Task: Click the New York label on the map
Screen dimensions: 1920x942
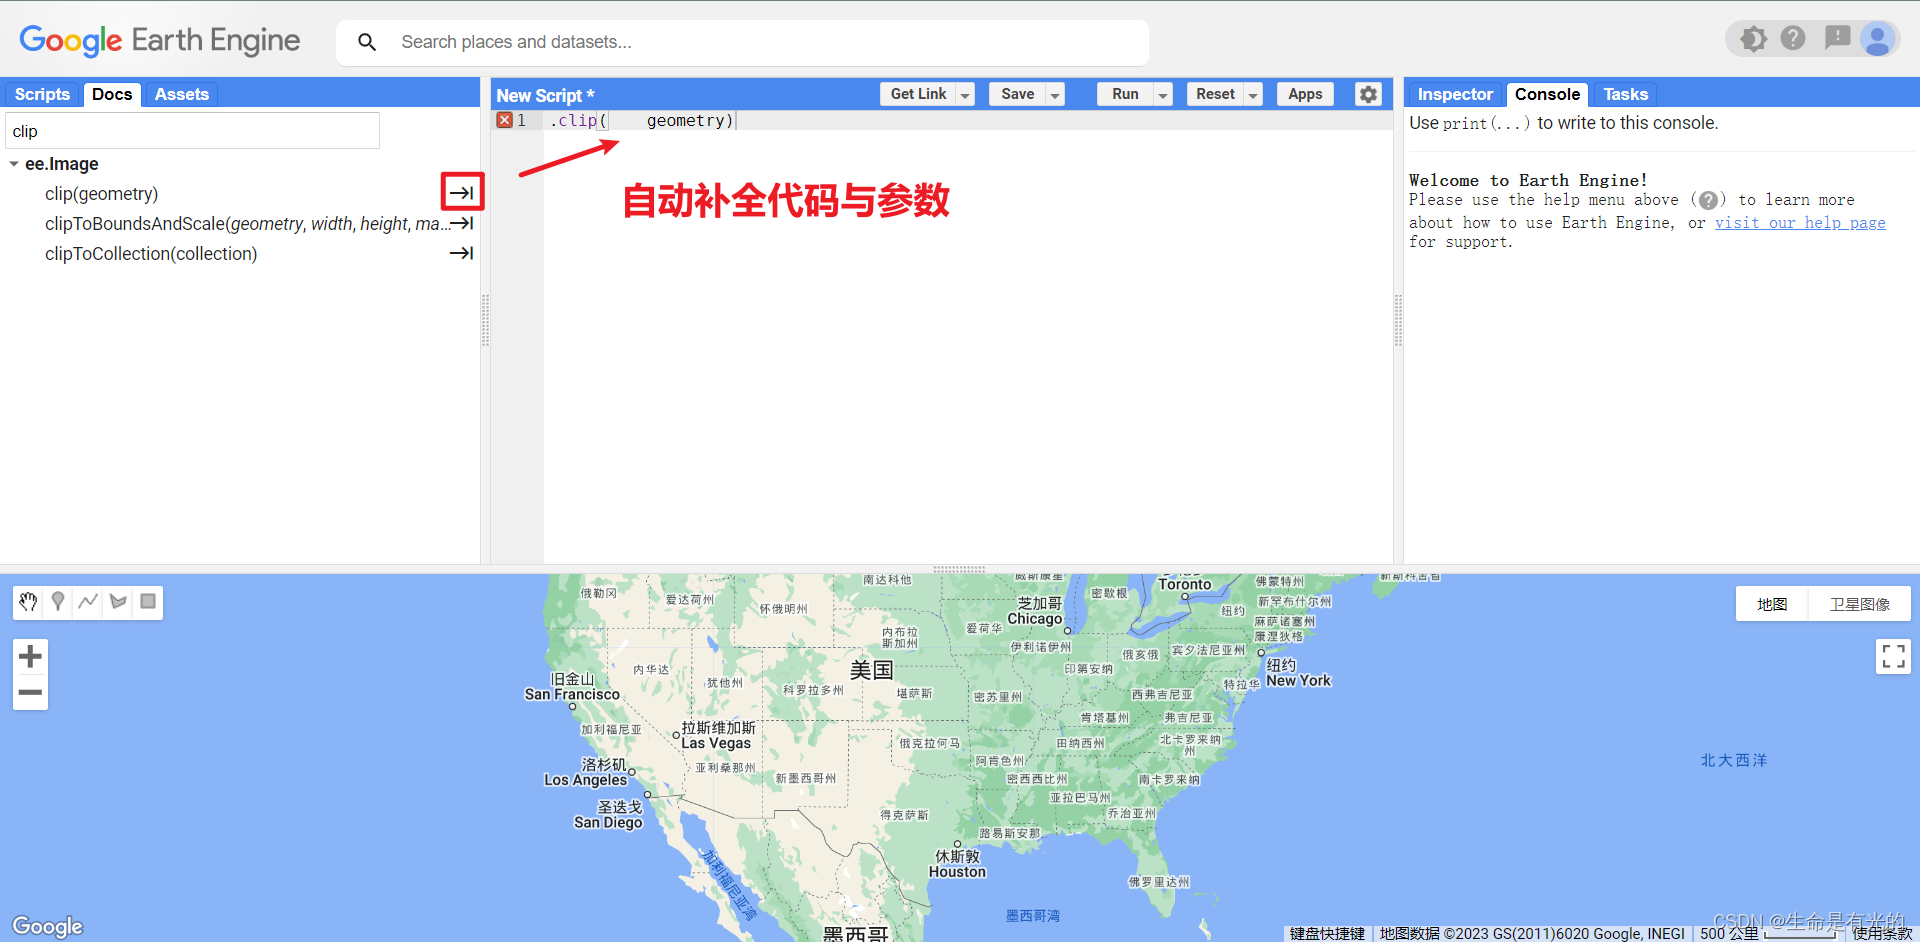Action: pos(1298,680)
